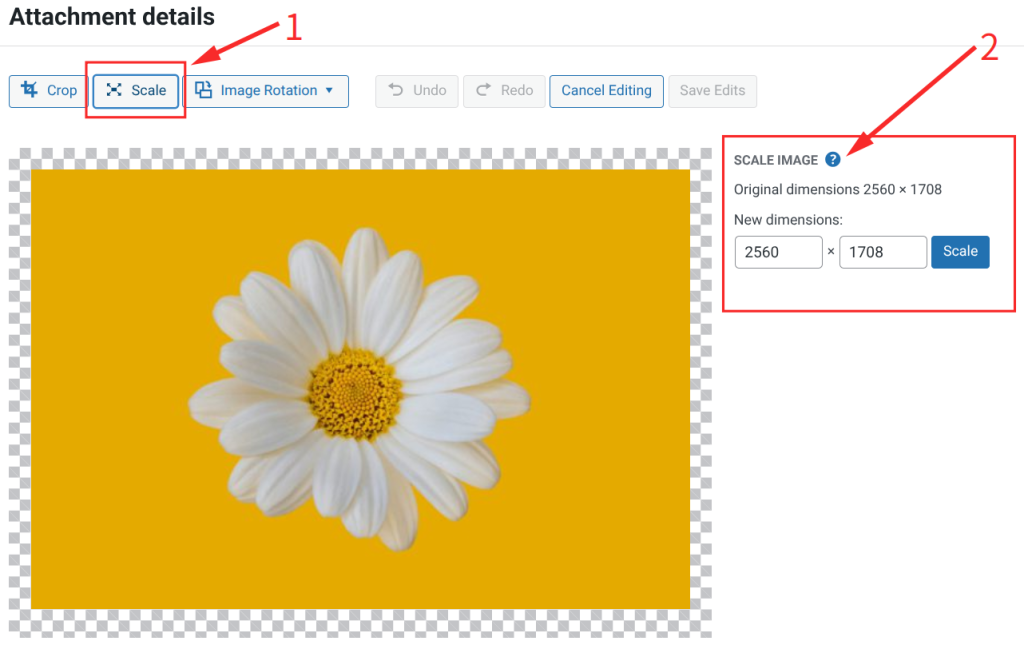Viewport: 1024px width, 653px height.
Task: Click the Save Edits button
Action: [712, 91]
